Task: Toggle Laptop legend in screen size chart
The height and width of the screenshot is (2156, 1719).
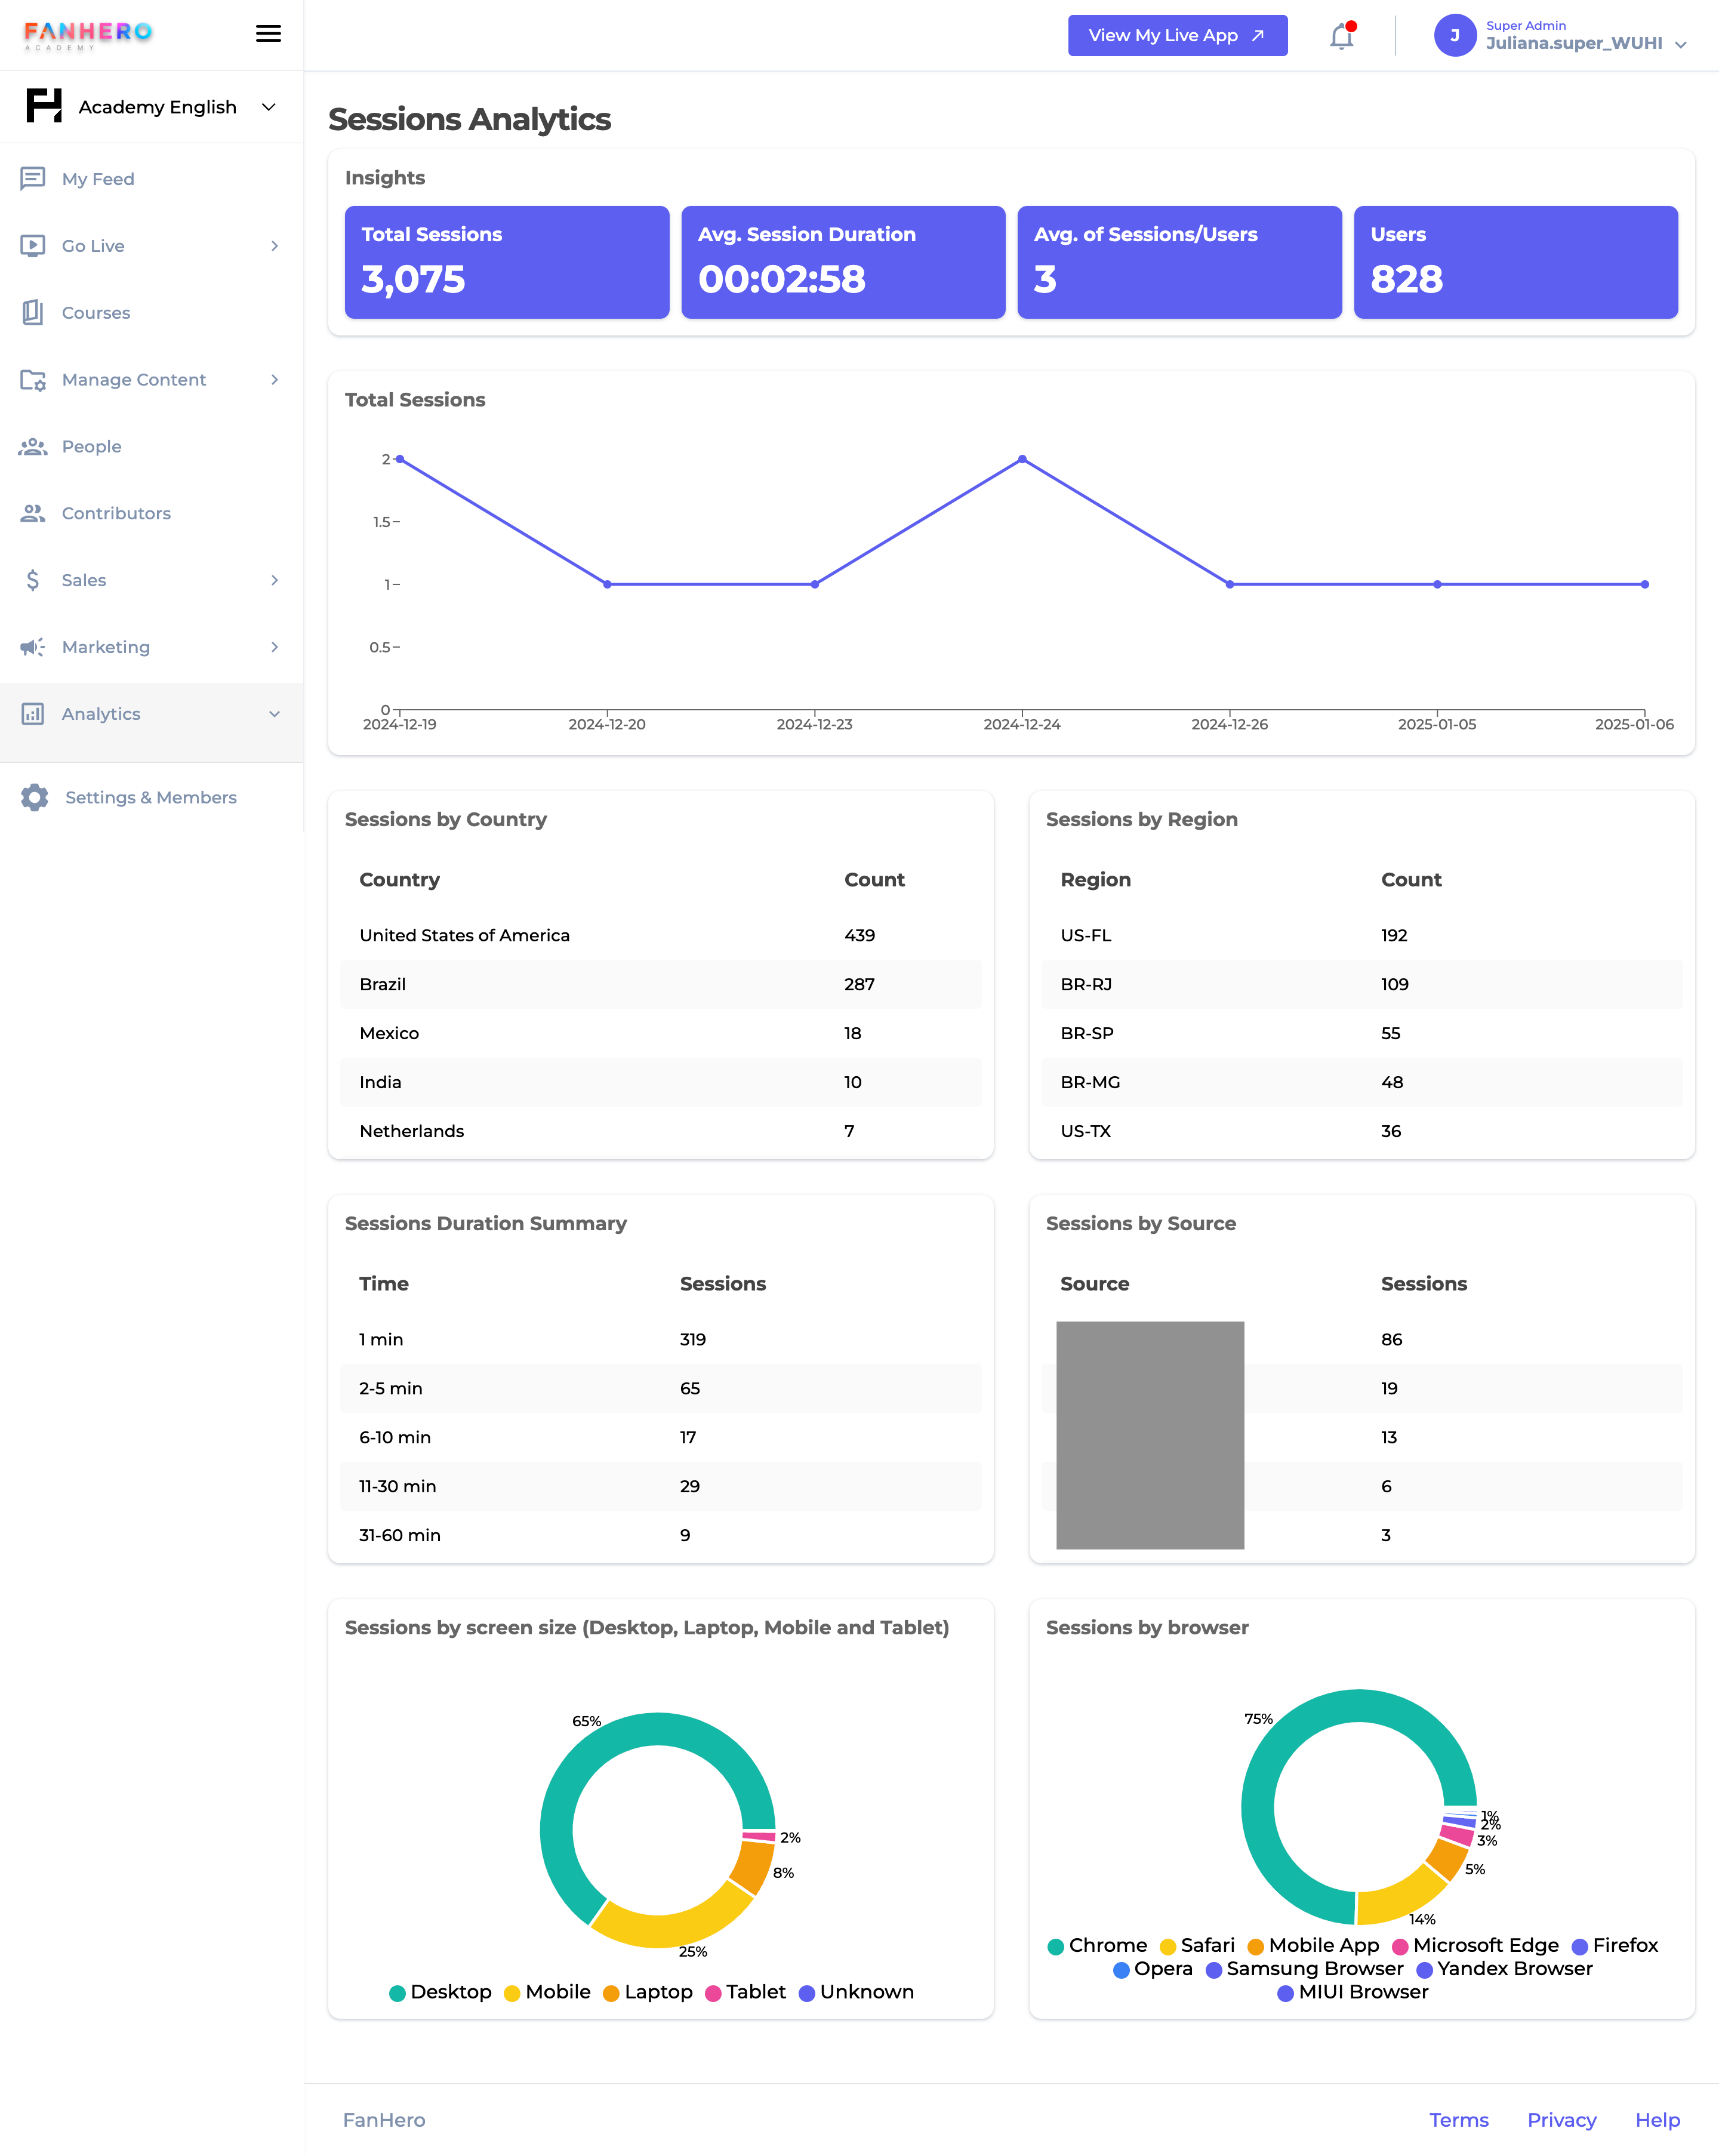Action: 648,1992
